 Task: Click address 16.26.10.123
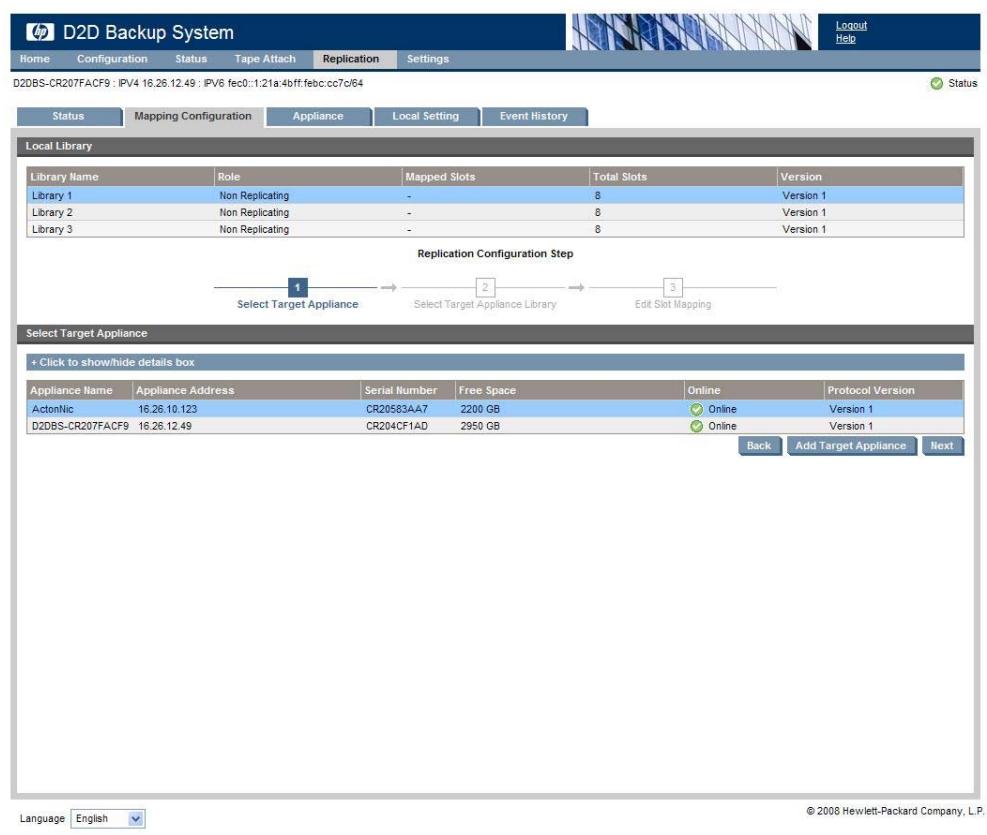167,409
